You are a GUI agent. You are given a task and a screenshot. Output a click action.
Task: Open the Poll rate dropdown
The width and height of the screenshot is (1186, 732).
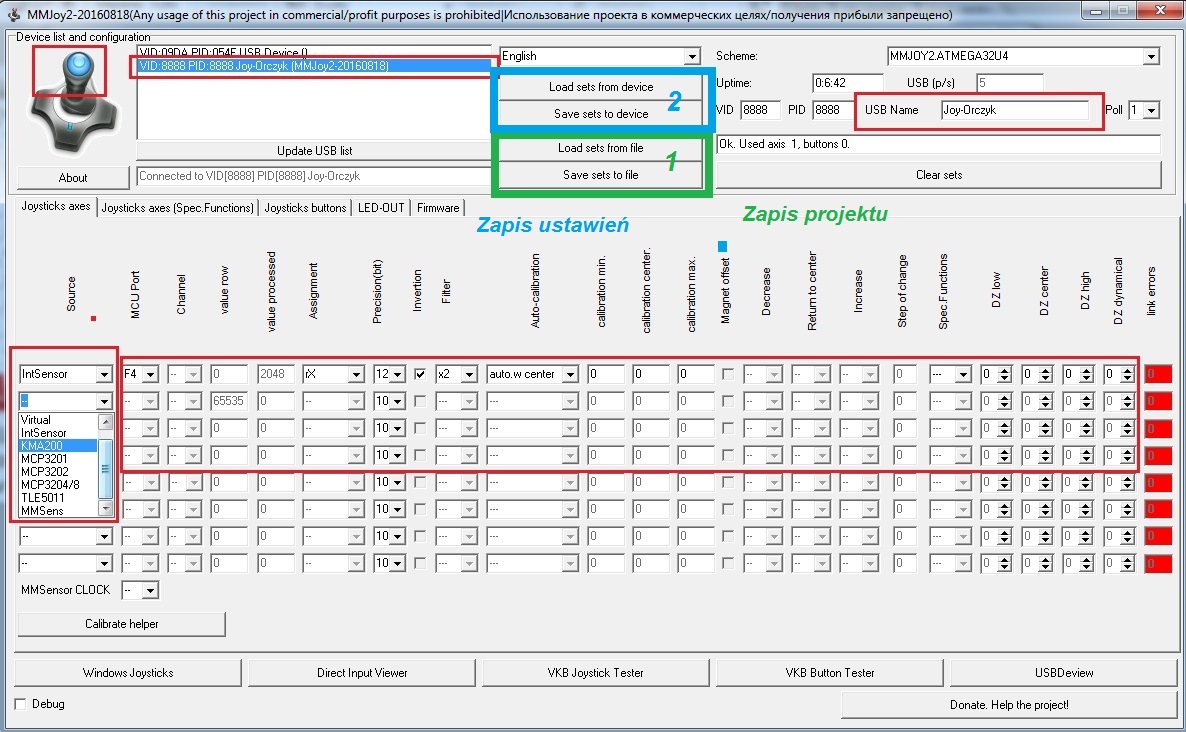click(x=1151, y=110)
